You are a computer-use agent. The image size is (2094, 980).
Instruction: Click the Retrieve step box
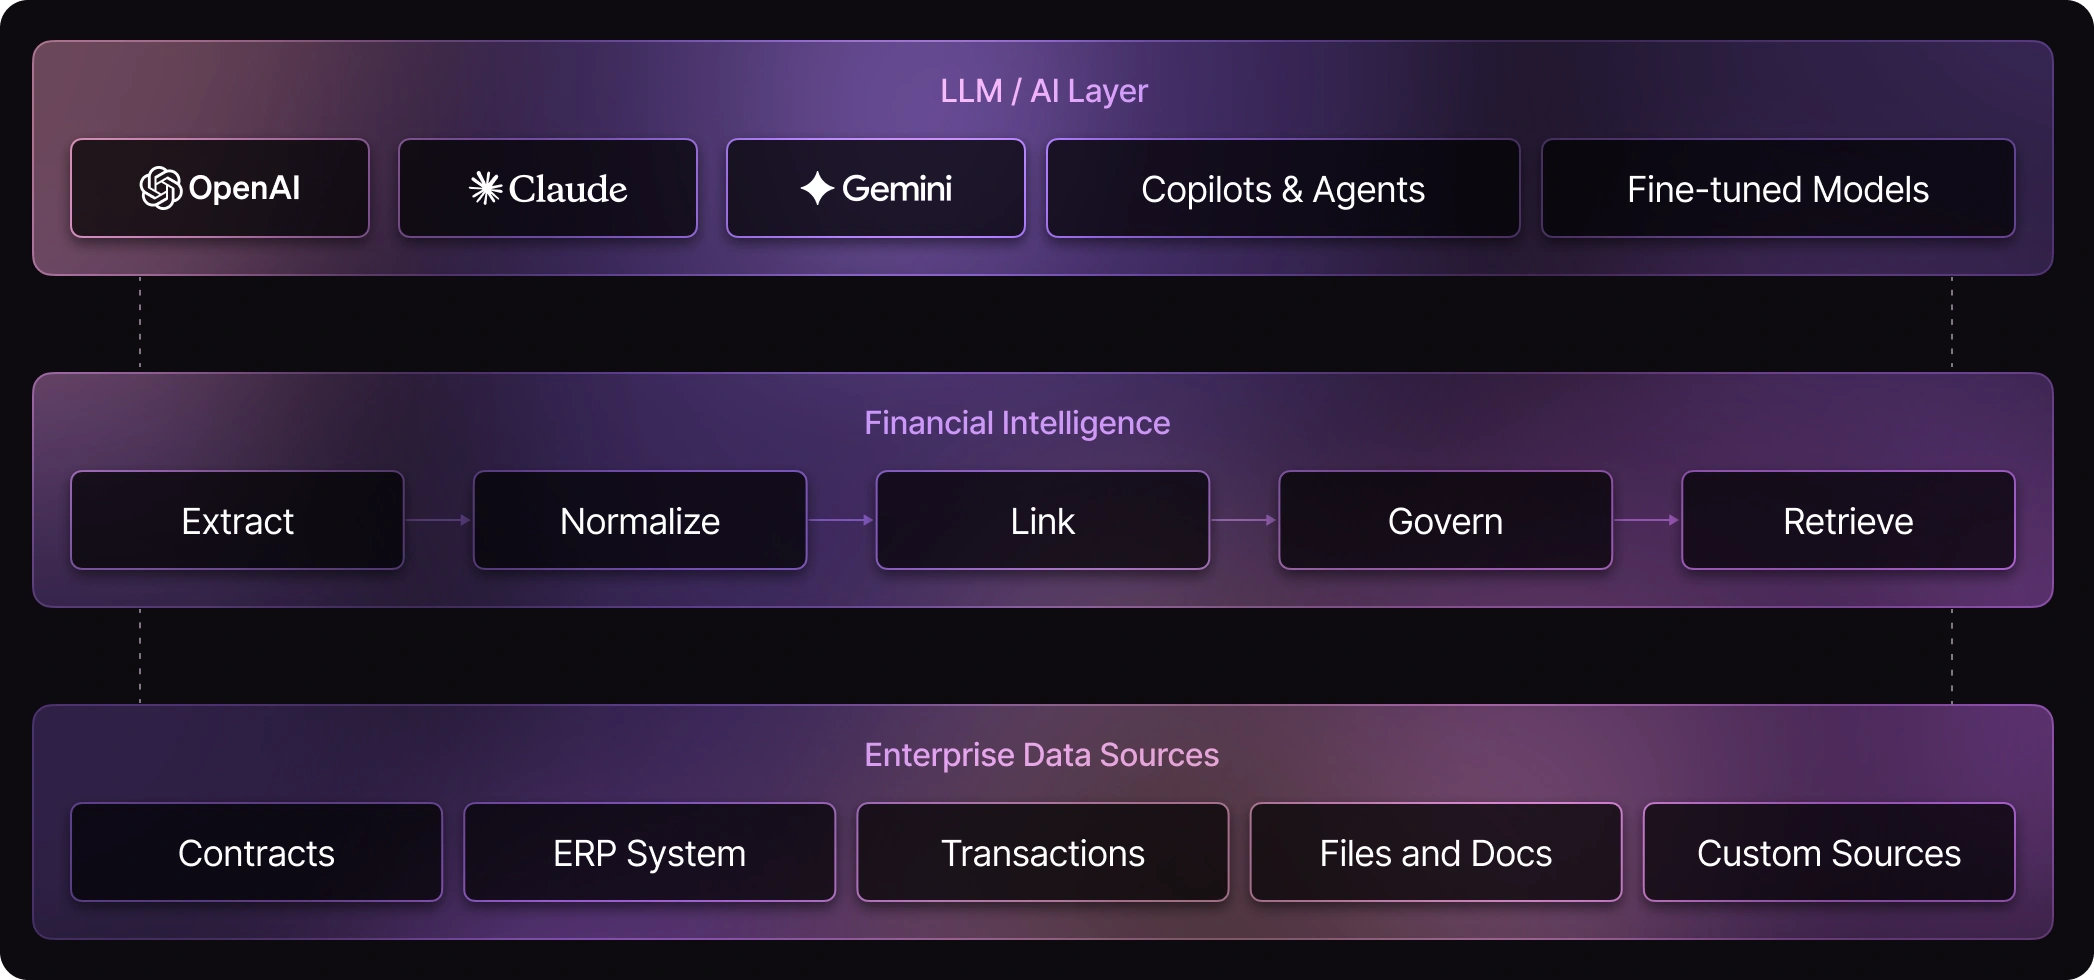pyautogui.click(x=1848, y=520)
